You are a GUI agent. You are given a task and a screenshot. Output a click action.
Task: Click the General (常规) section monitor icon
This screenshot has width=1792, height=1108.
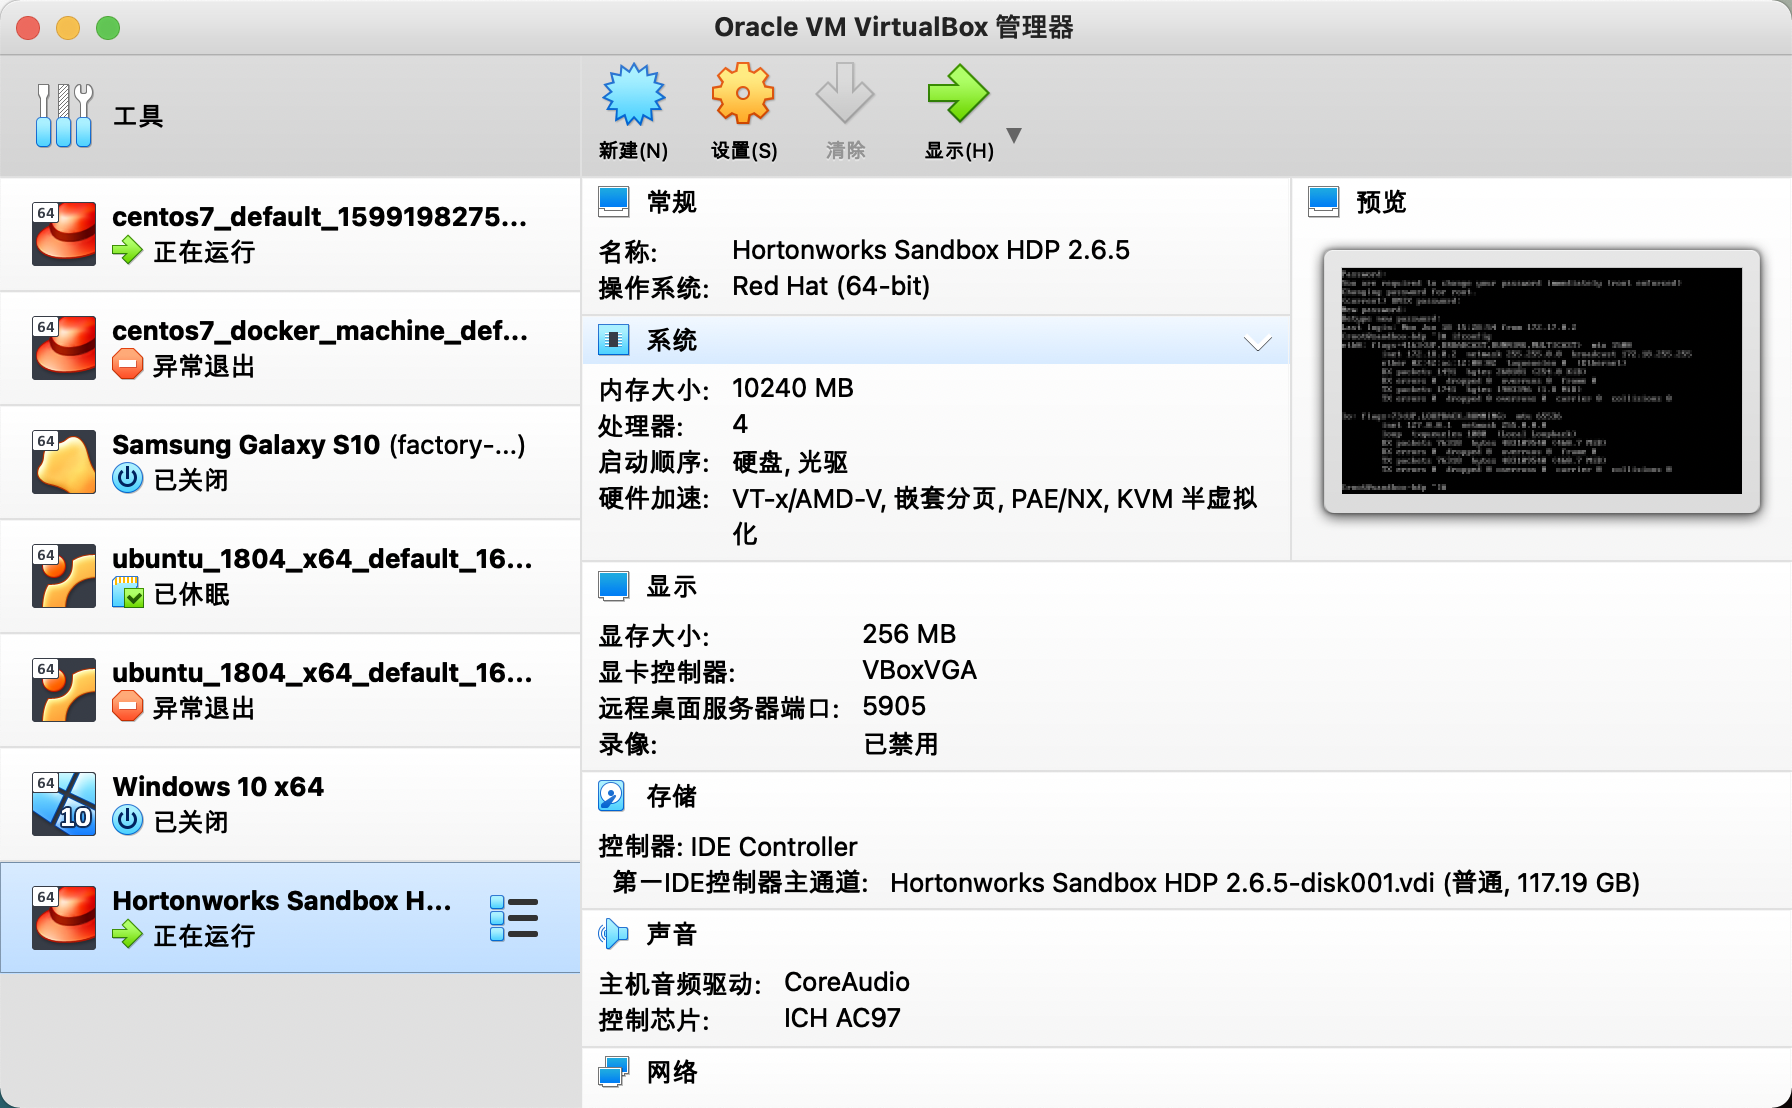614,202
